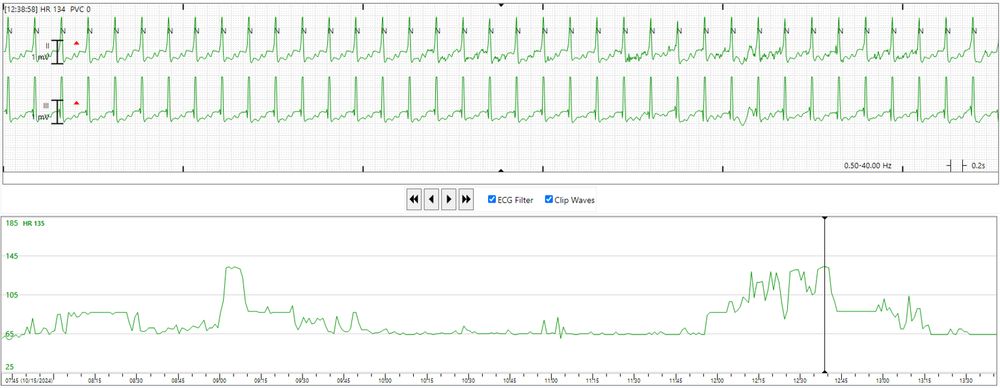Click the red triangle on the lead II strip
Screen dimensions: 1000x388
tap(77, 43)
